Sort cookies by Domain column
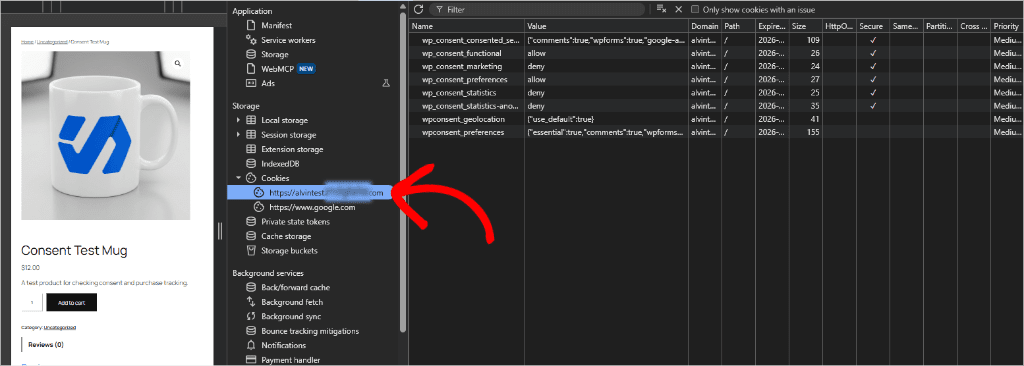Image resolution: width=1024 pixels, height=366 pixels. point(705,26)
